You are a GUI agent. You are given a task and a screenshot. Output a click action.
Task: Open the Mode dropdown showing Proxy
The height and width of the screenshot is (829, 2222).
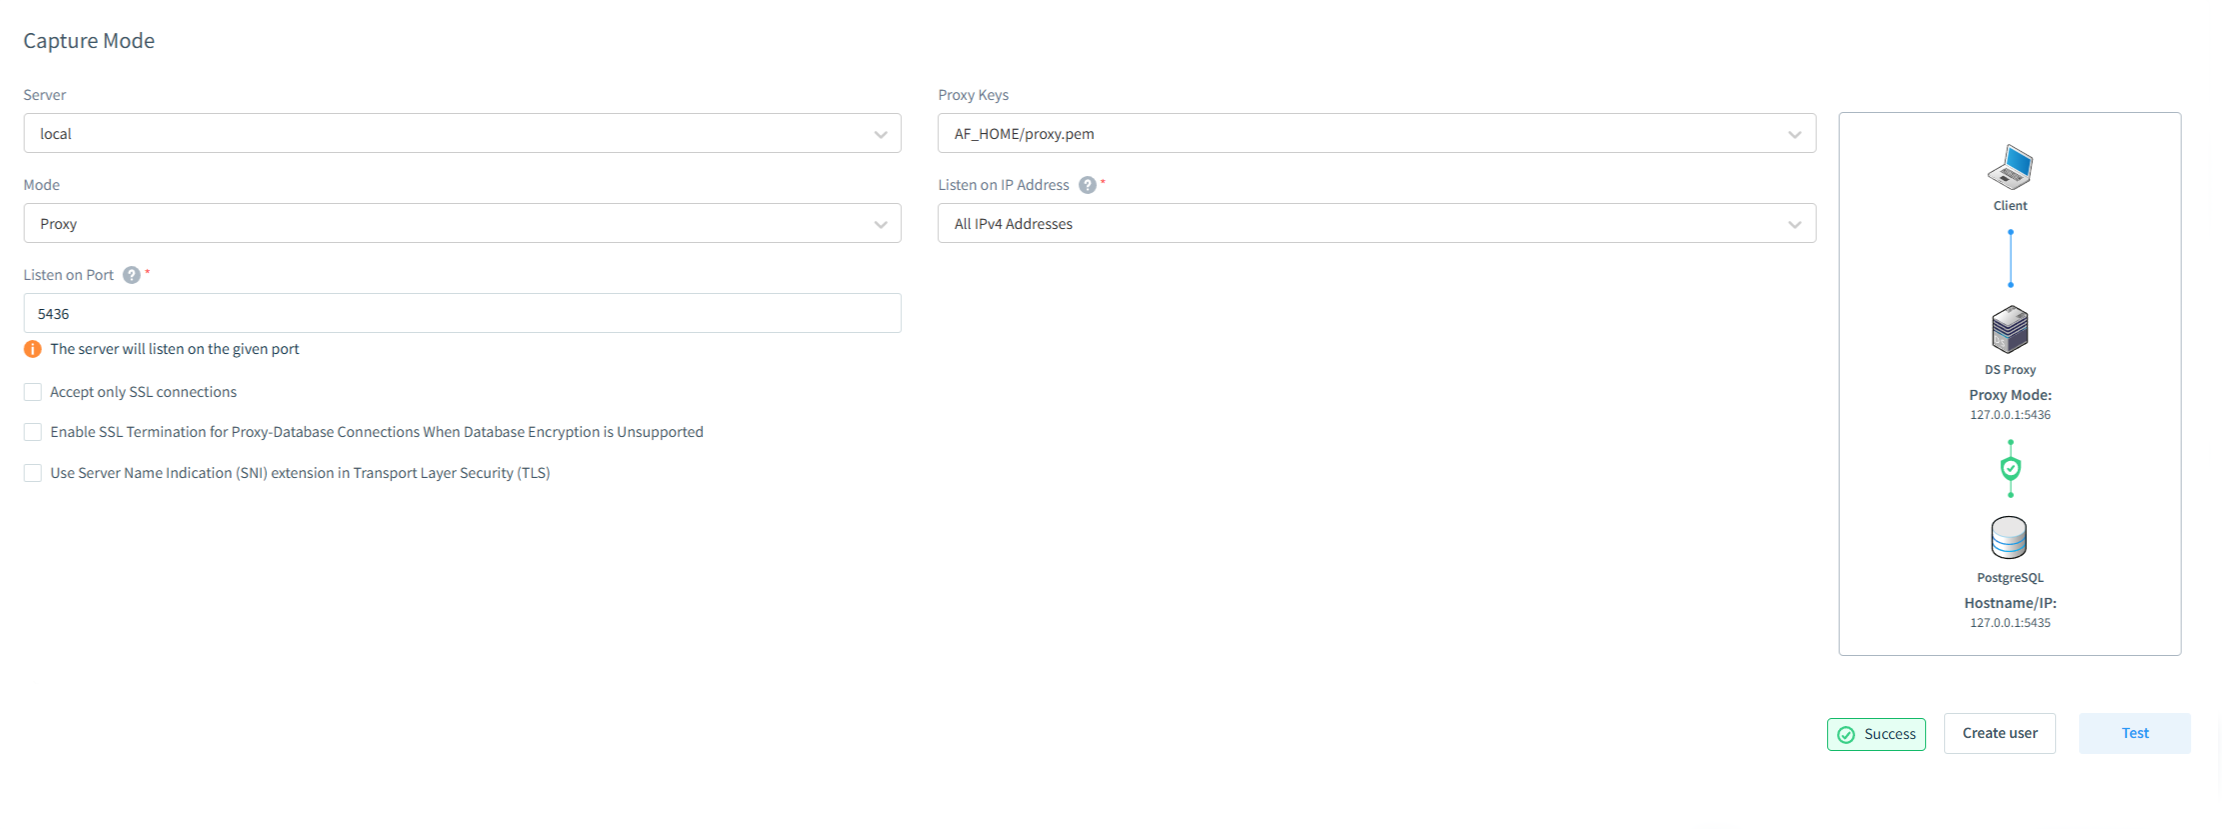point(462,223)
